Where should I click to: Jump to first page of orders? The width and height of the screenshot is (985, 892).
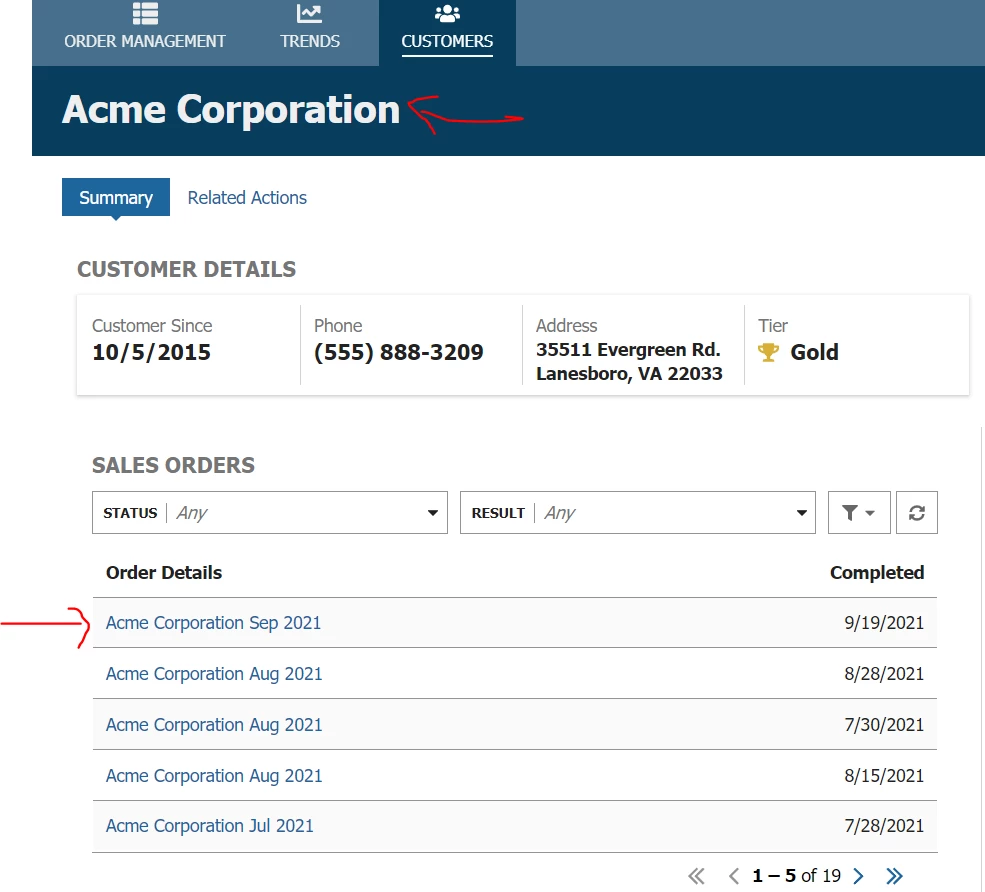pos(697,876)
